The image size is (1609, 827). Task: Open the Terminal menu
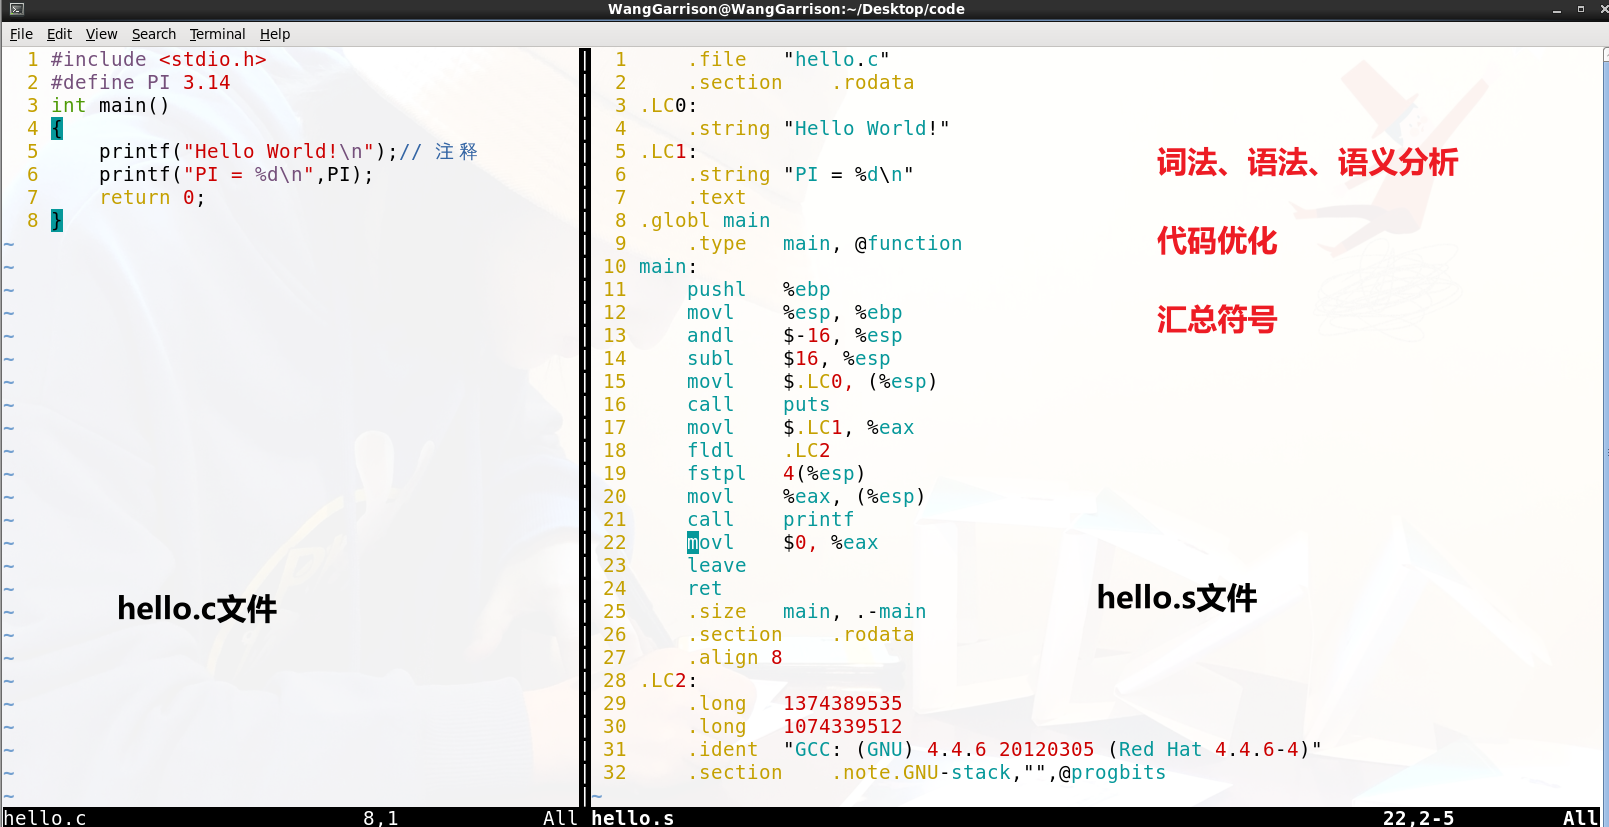click(x=217, y=34)
